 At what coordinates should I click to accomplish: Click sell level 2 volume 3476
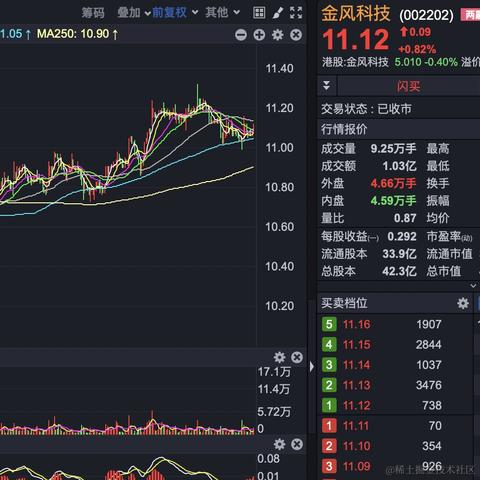point(429,385)
